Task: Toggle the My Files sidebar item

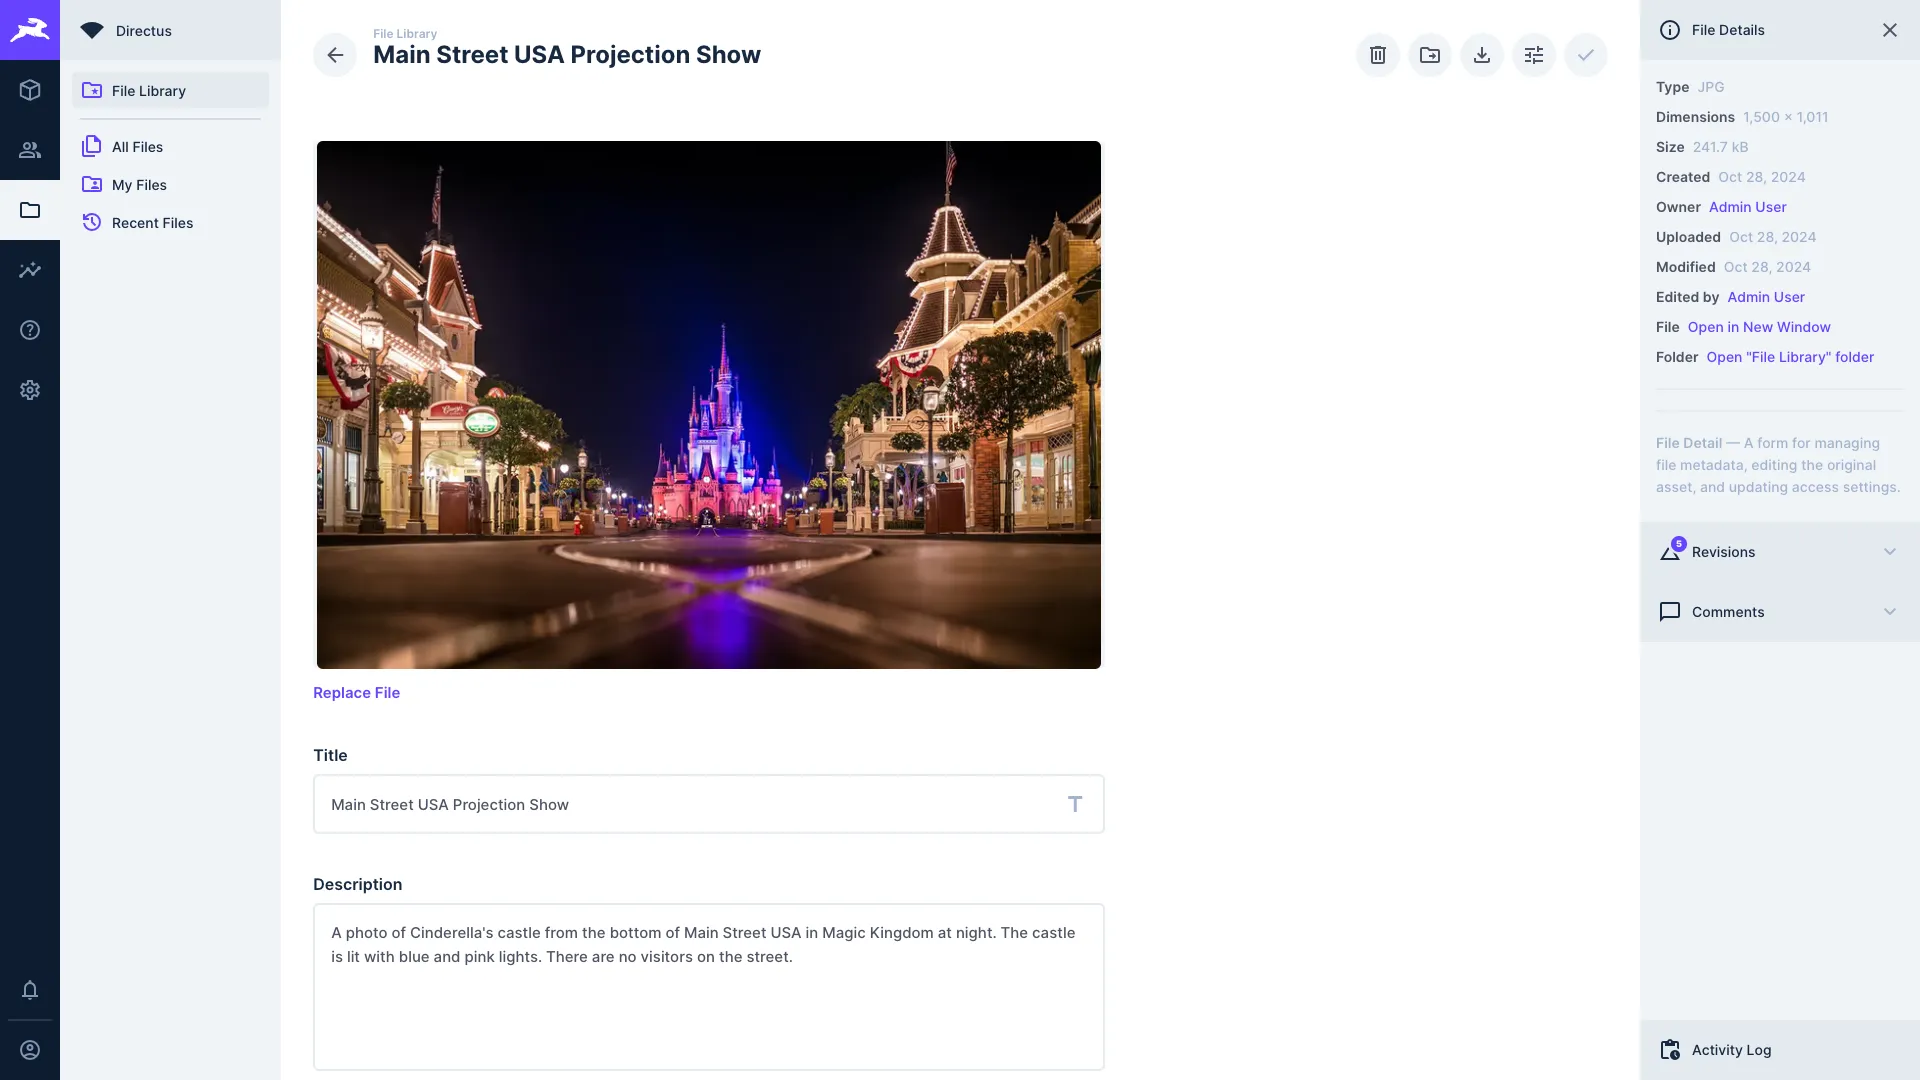Action: point(138,185)
